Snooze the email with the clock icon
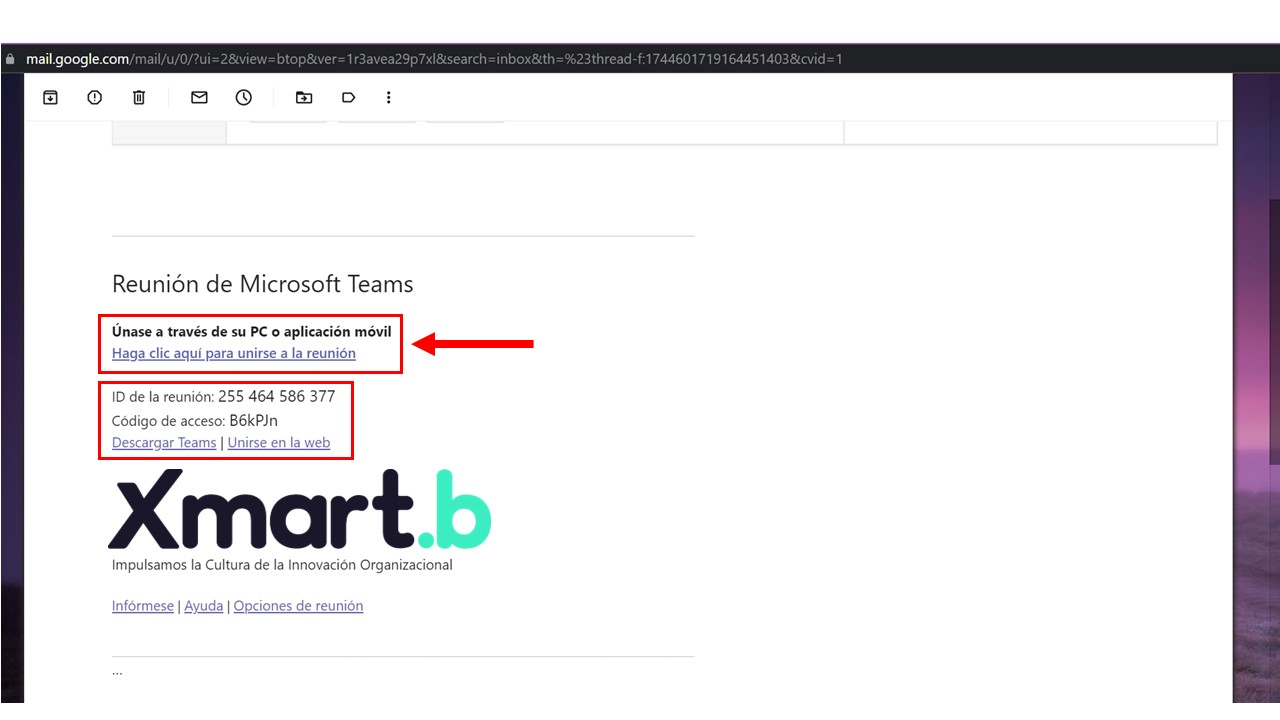 tap(244, 97)
